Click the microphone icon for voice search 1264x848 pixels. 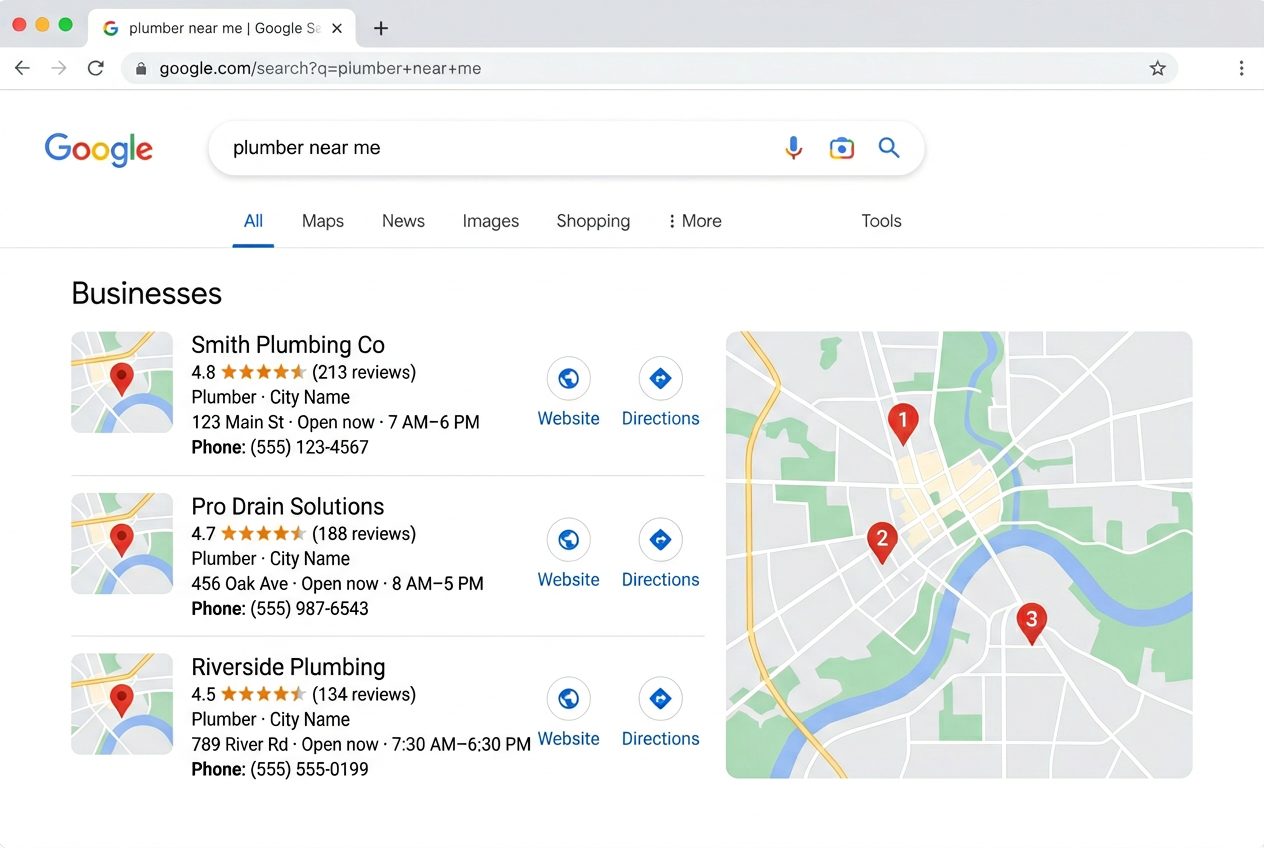[x=793, y=147]
